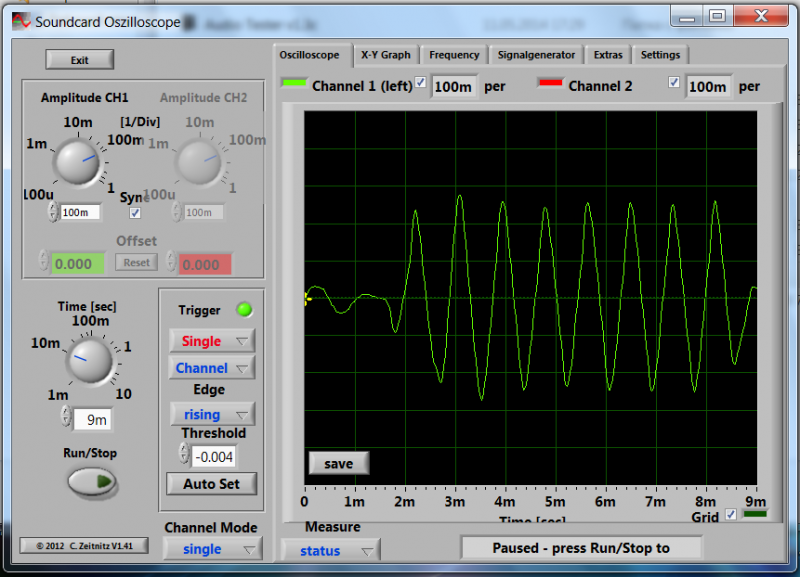Viewport: 800px width, 577px height.
Task: Minimize the Soundcard Oszilloscope window
Action: [x=687, y=16]
